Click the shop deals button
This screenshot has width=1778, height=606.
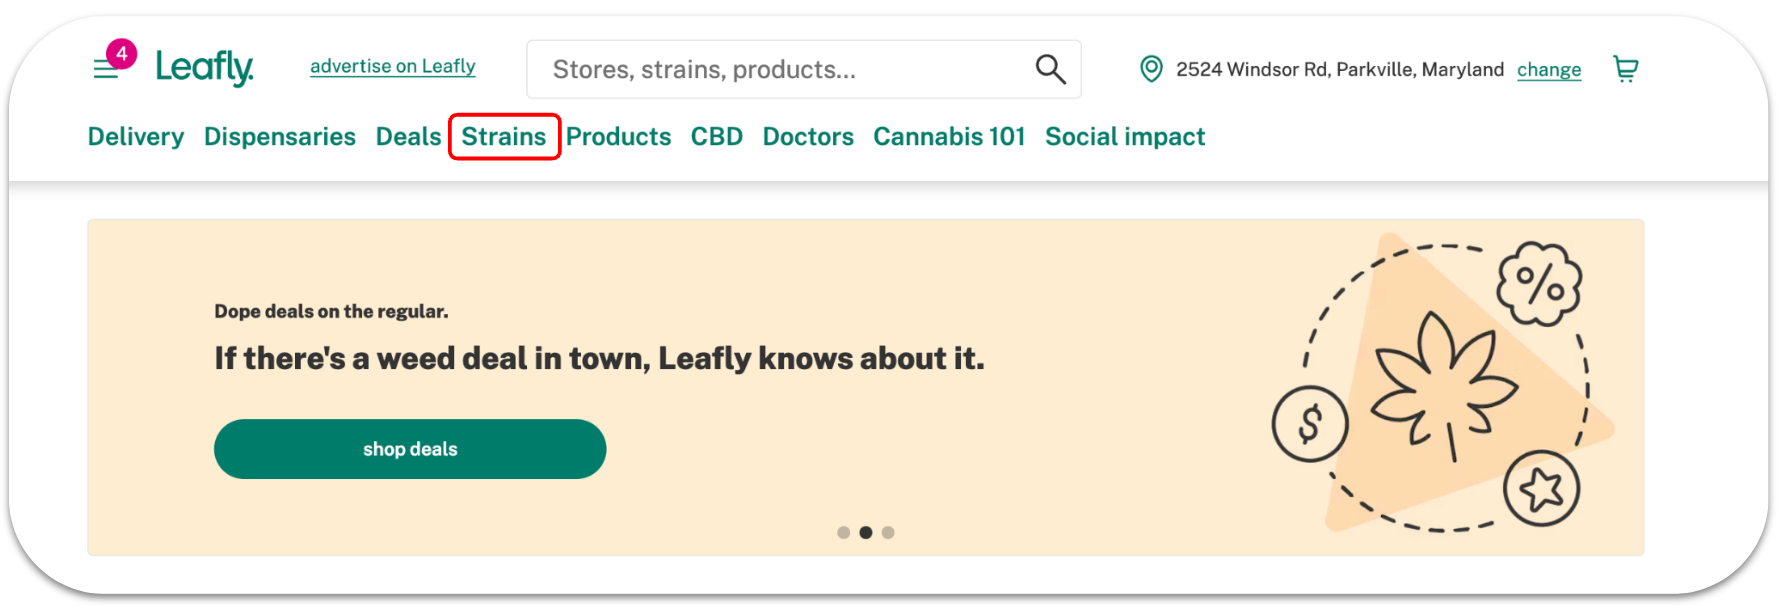pos(410,449)
